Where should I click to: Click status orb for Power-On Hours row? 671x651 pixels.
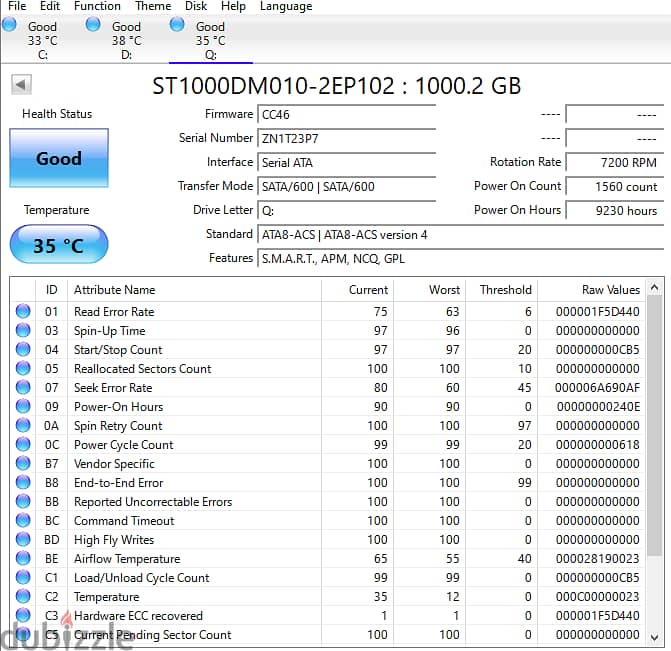[x=23, y=406]
